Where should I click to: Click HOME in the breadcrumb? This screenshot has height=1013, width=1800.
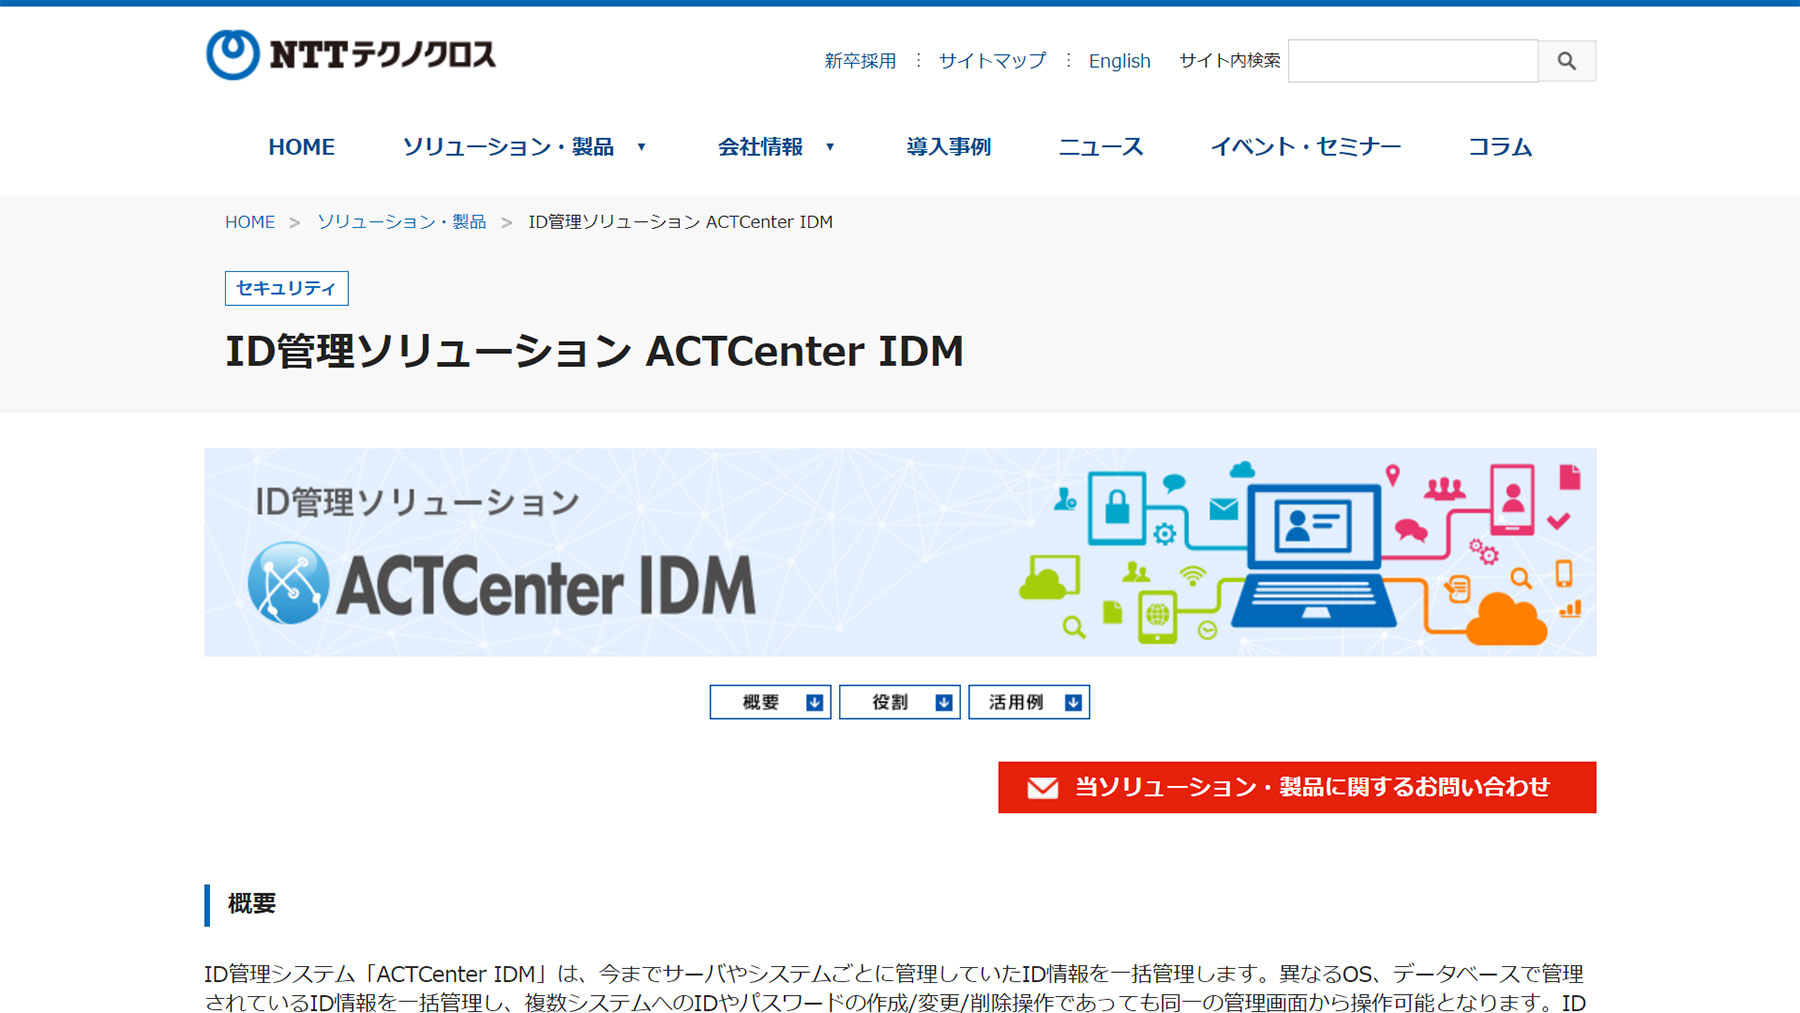tap(250, 222)
